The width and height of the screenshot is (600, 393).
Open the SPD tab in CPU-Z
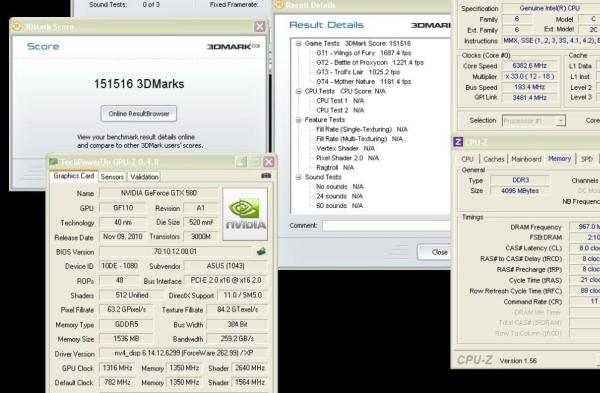[587, 159]
